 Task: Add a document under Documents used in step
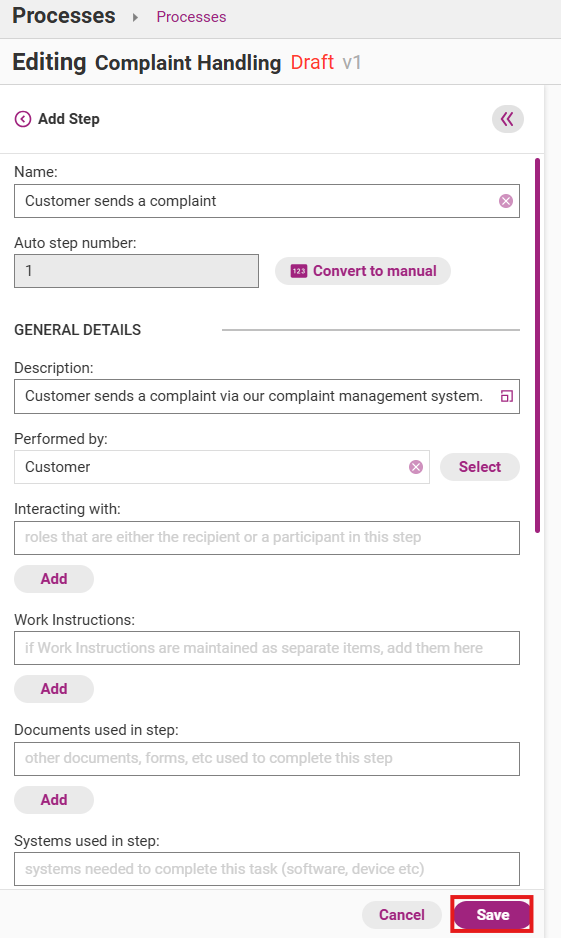pos(54,800)
